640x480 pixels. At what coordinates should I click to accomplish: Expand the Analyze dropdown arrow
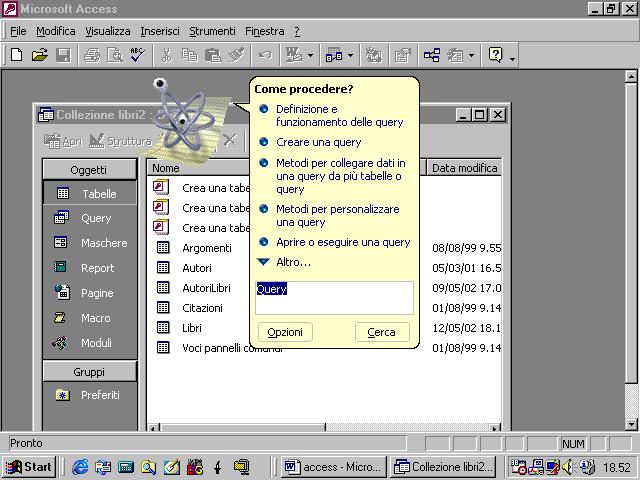click(350, 55)
